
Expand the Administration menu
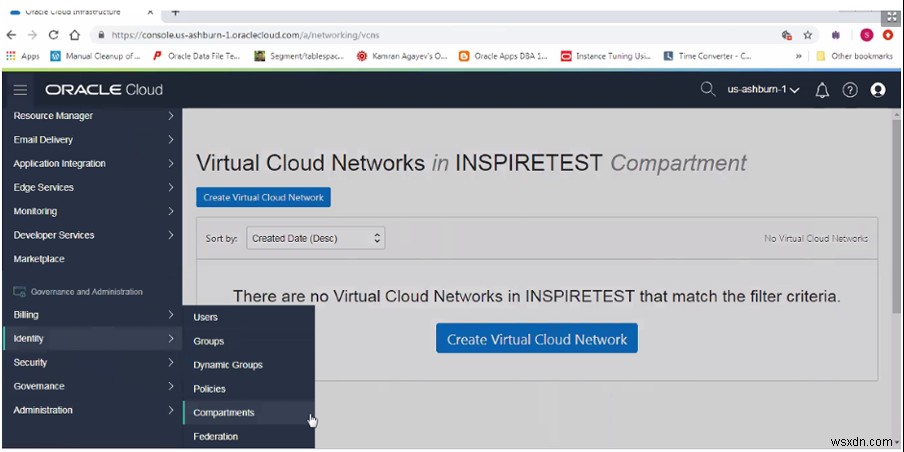click(x=92, y=410)
